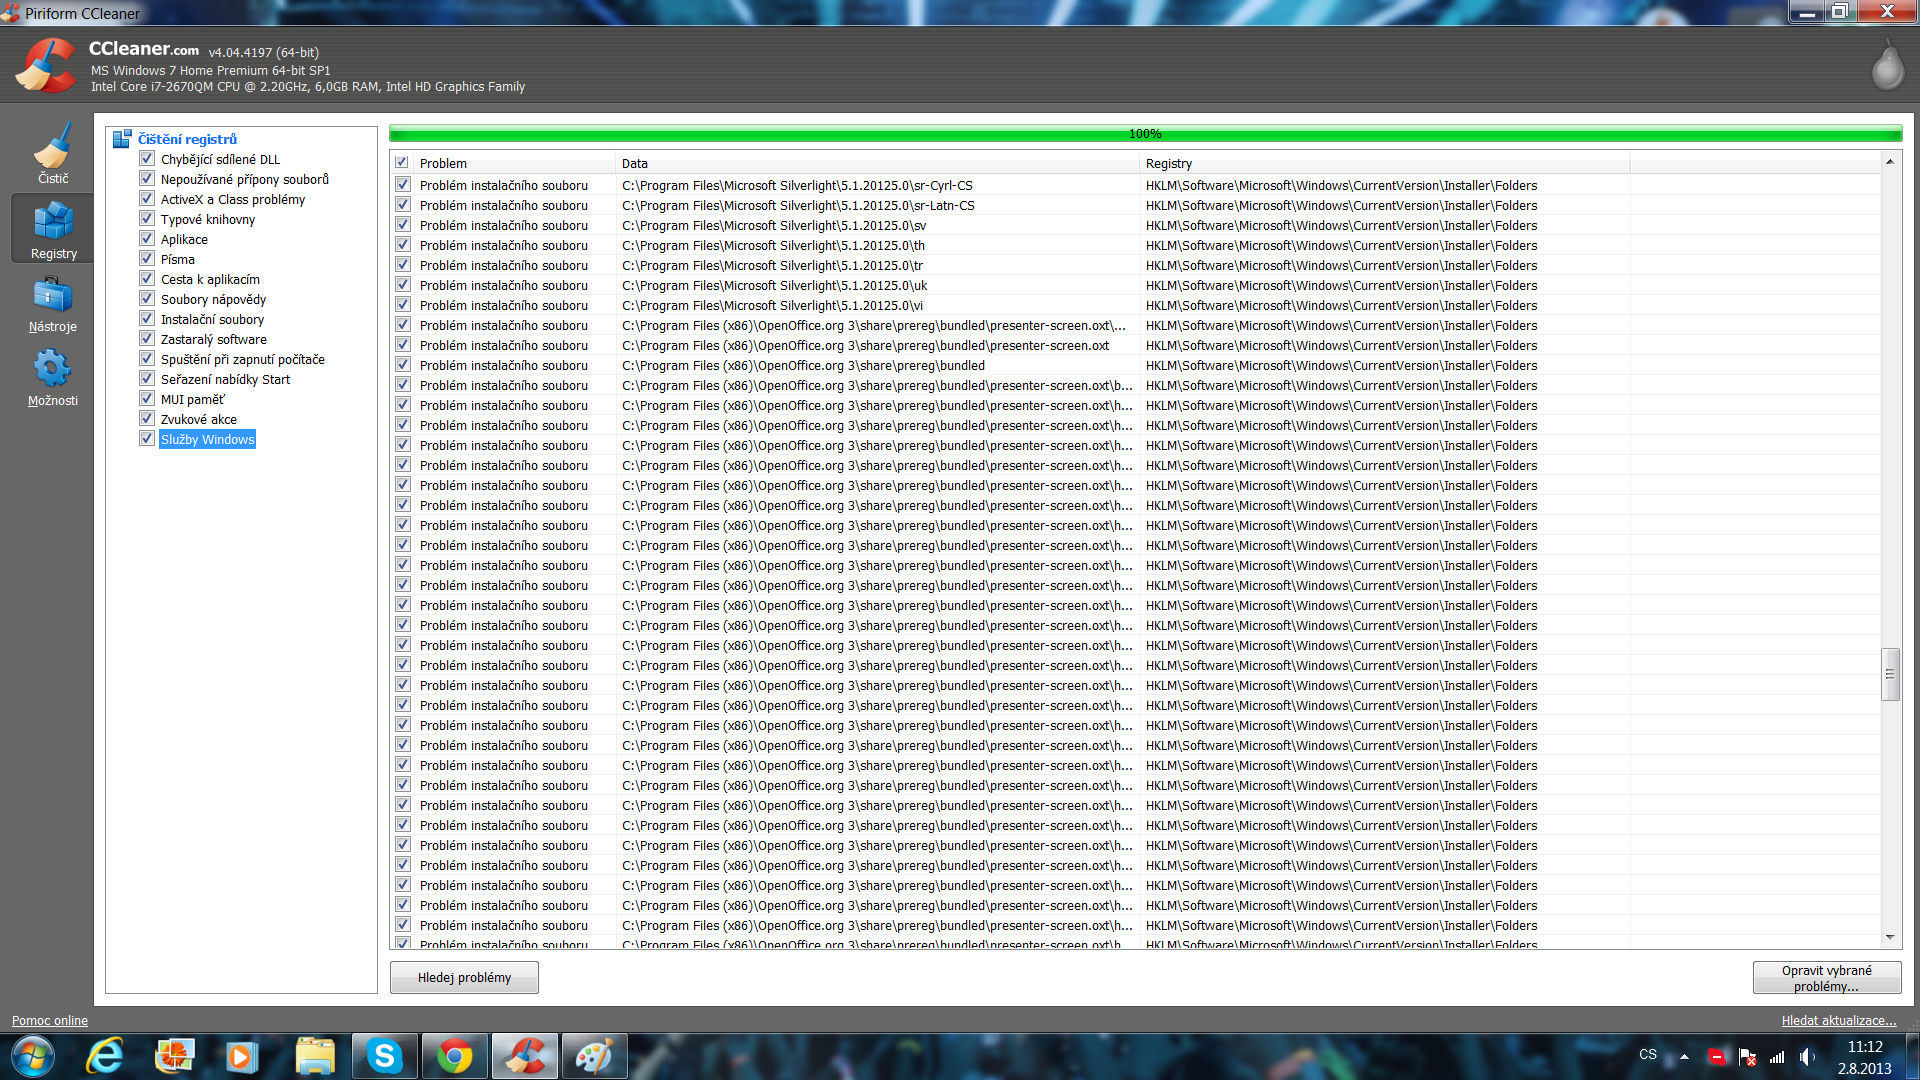Select the Silverlight 5.1.20125.0\sv path

774,225
